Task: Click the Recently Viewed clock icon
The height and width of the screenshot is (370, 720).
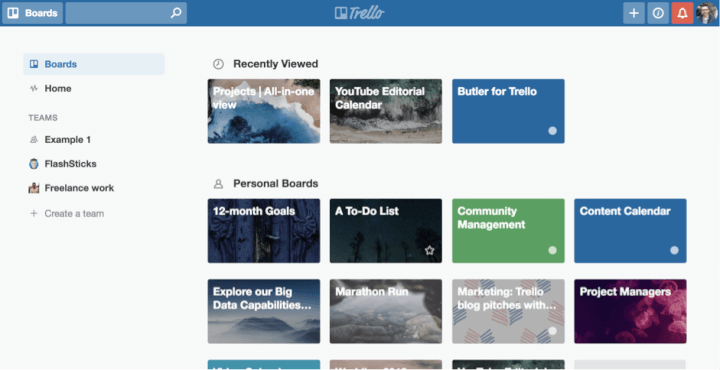Action: coord(218,64)
